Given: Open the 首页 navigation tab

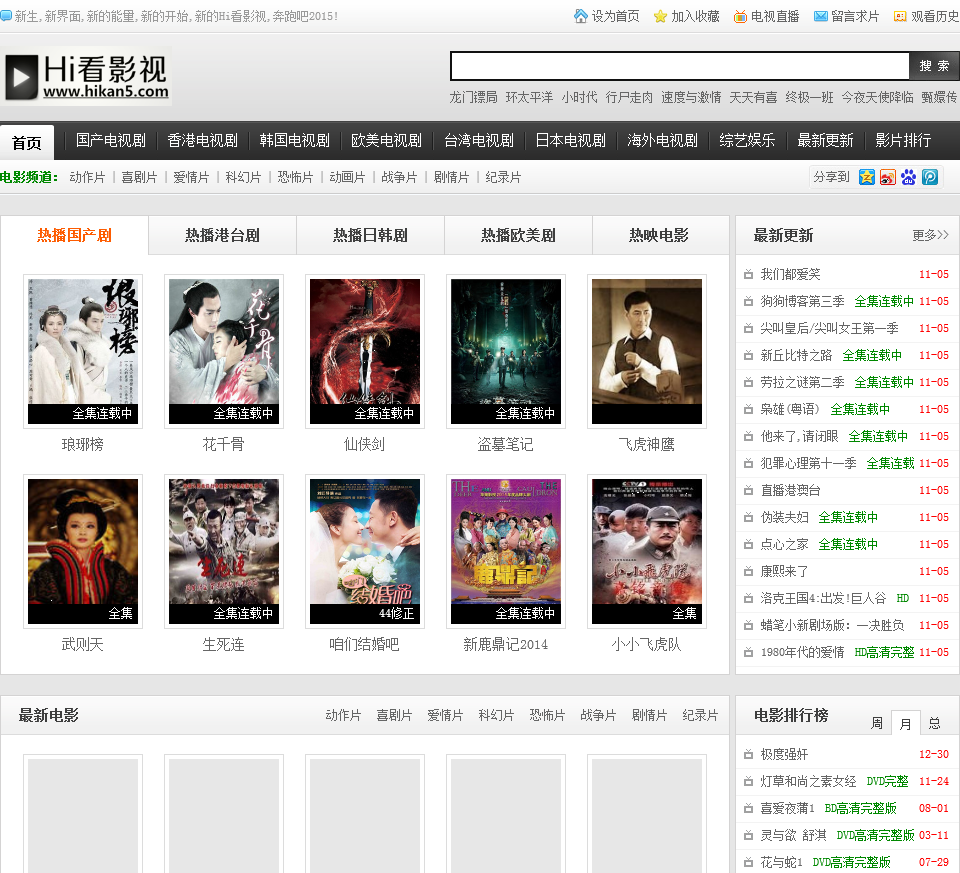Looking at the screenshot, I should (x=27, y=143).
